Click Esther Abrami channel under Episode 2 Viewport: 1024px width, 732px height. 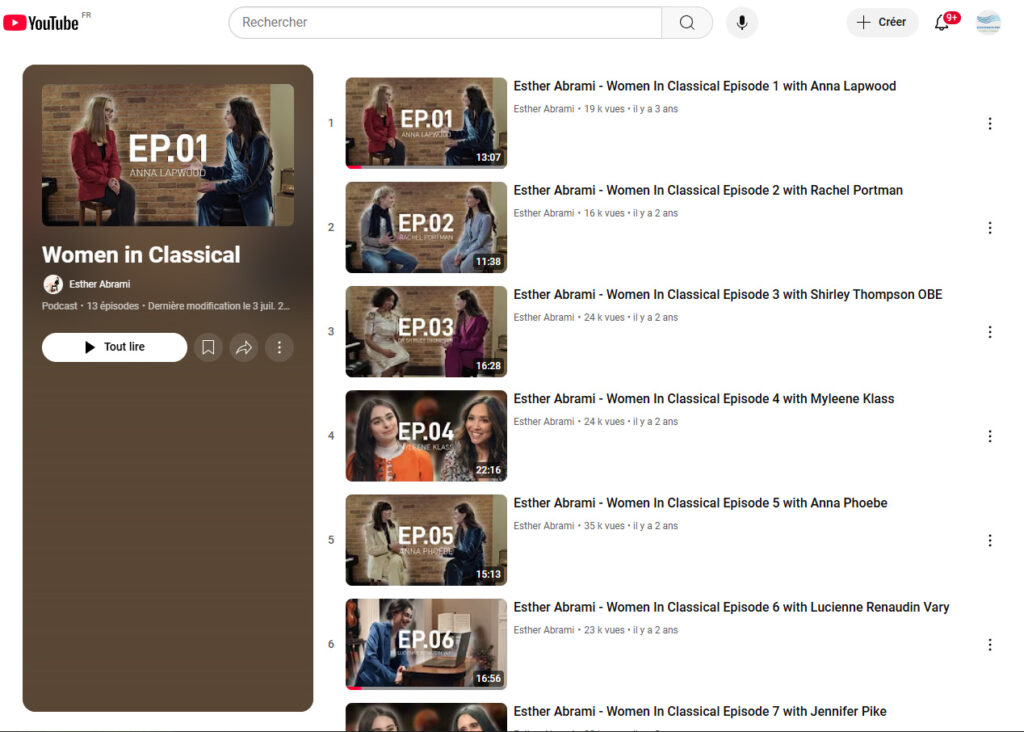click(x=543, y=214)
